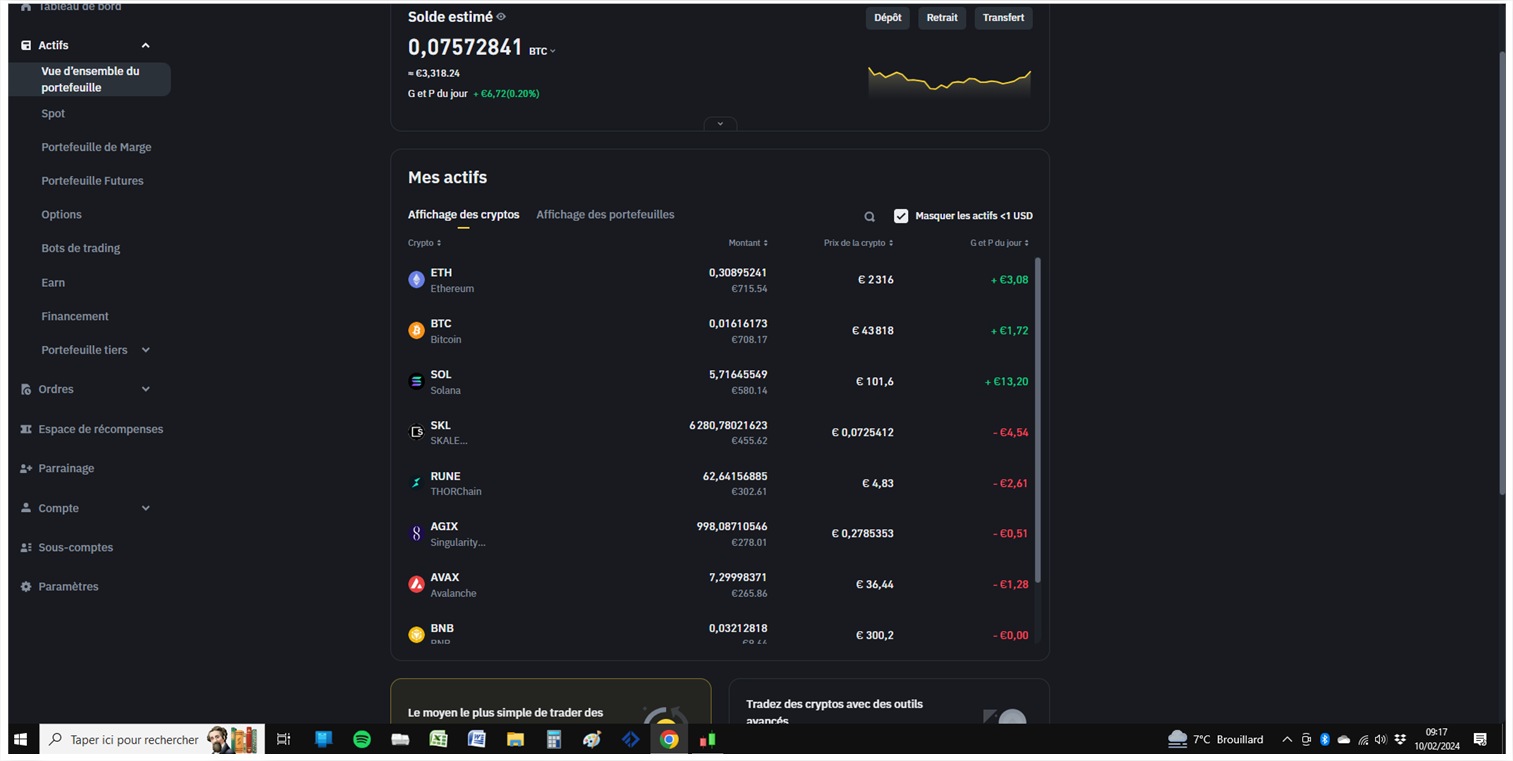Sort by G et P du jour column
This screenshot has height=761, width=1513.
[x=999, y=243]
